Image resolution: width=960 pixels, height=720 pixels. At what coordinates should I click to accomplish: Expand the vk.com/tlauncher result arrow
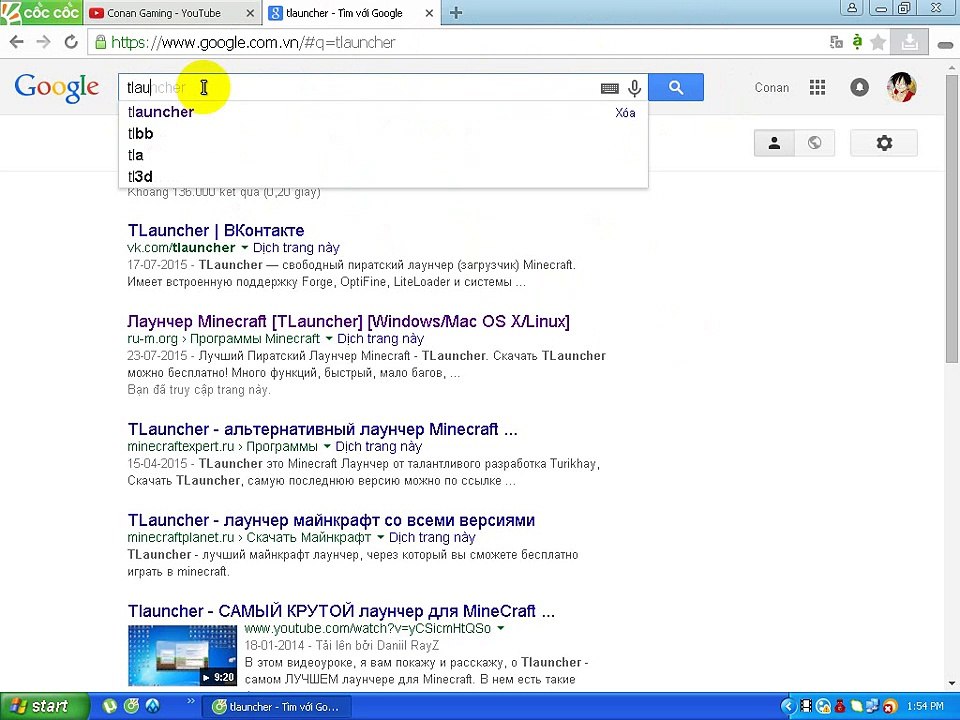[244, 248]
